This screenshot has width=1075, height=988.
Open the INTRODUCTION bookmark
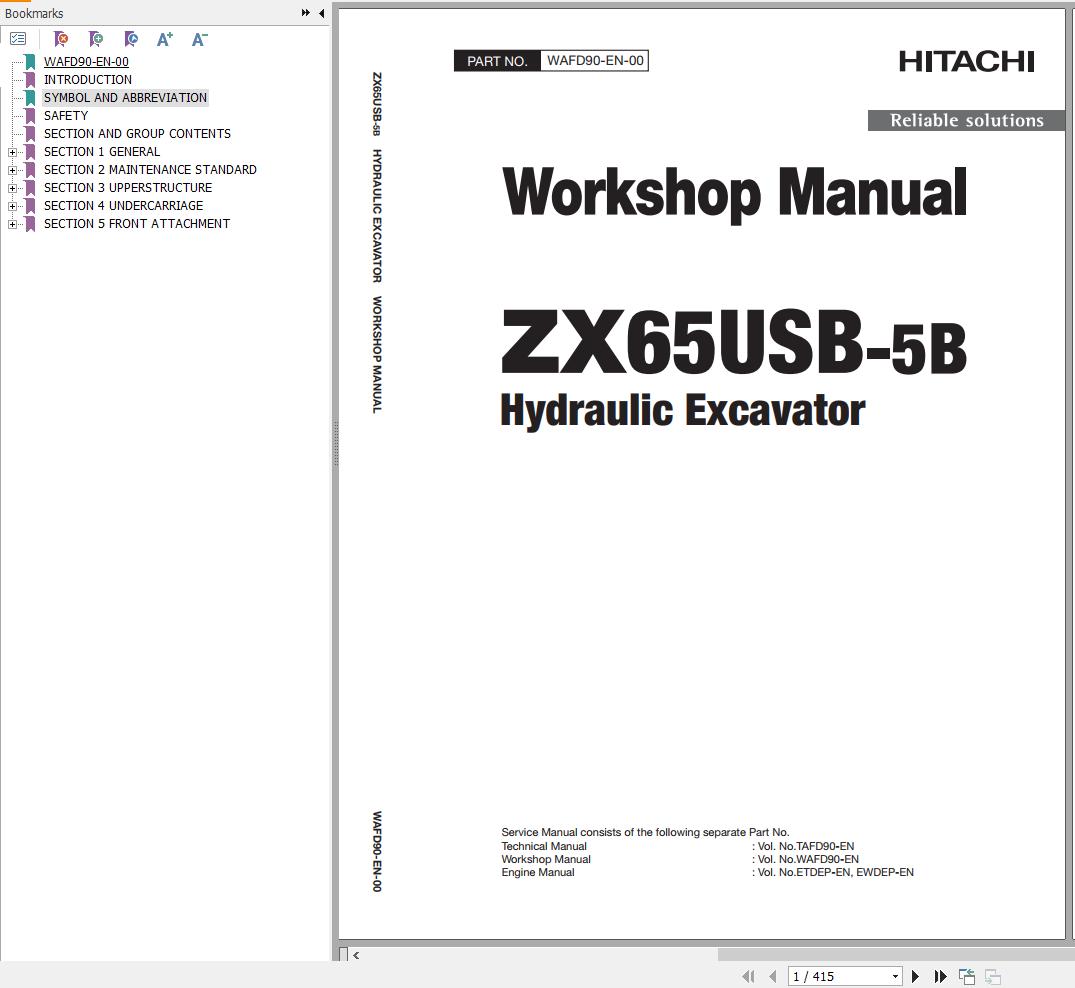click(88, 80)
